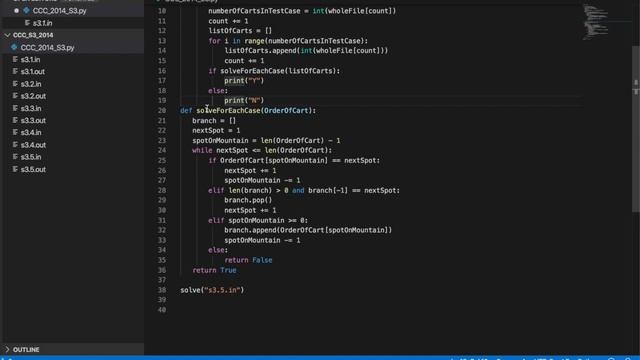Click the file icon next to s3.5.in
Image resolution: width=640 pixels, height=360 pixels.
tap(15, 157)
